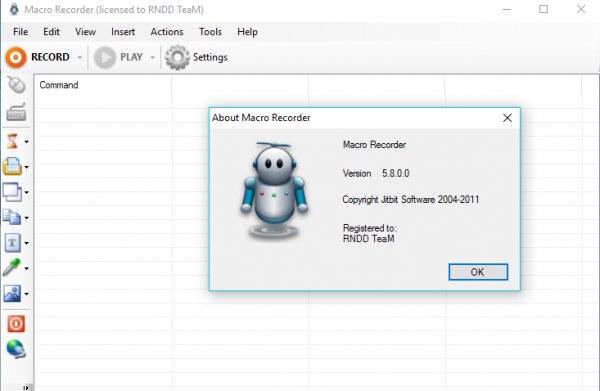The image size is (600, 391).
Task: Close the About Macro Recorder dialog
Action: point(507,118)
